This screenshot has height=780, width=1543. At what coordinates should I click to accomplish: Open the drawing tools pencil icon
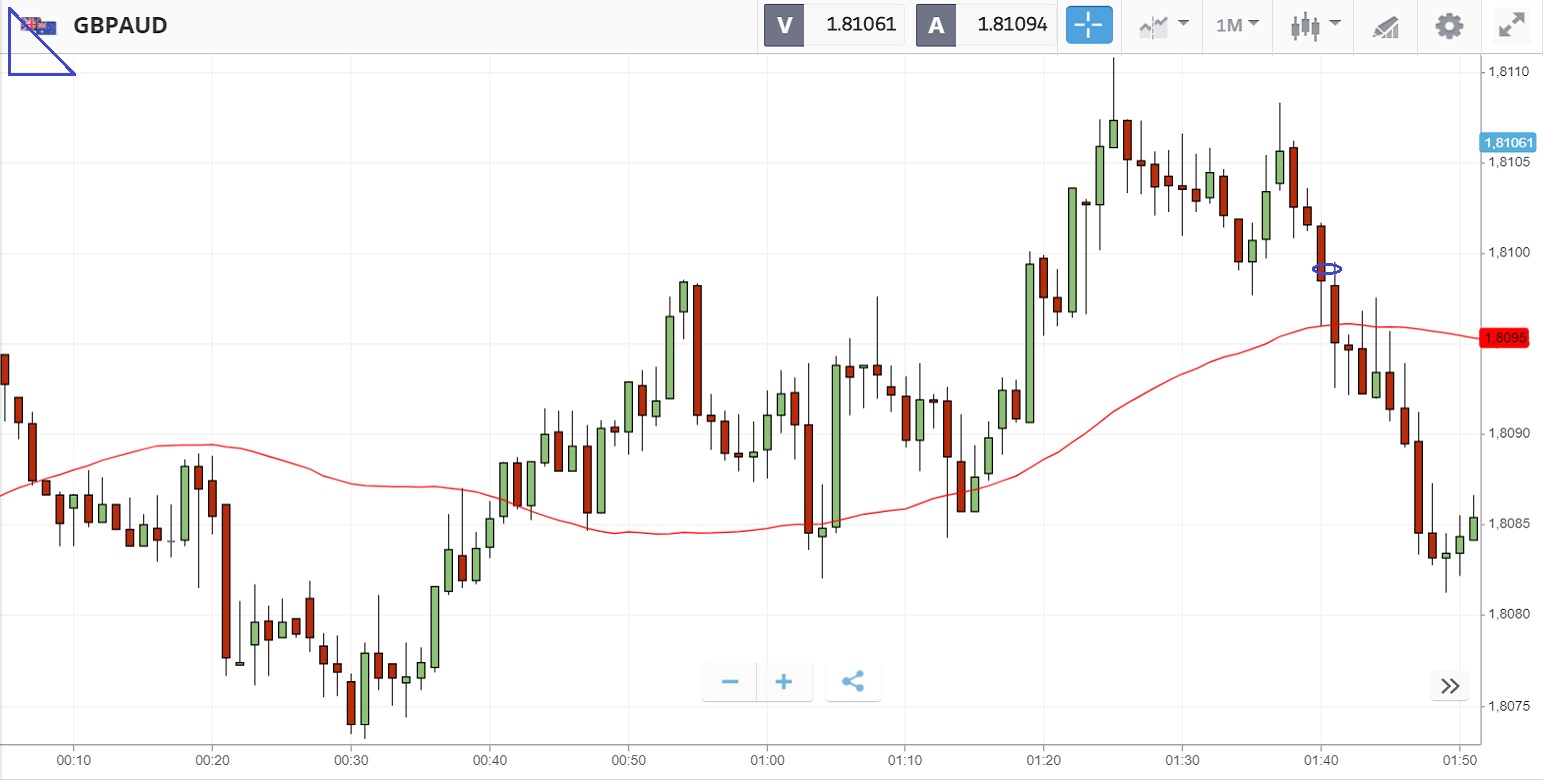click(1385, 26)
